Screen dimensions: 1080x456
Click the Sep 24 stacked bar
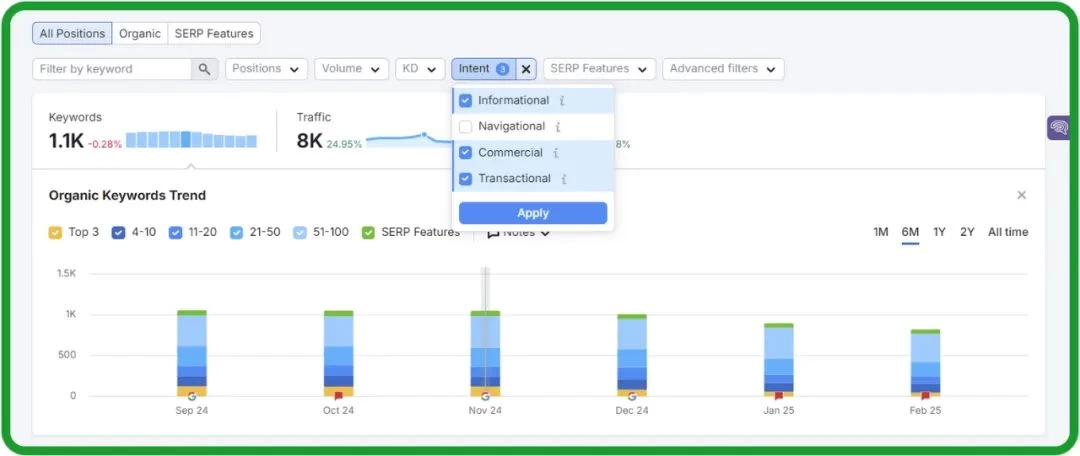[191, 353]
